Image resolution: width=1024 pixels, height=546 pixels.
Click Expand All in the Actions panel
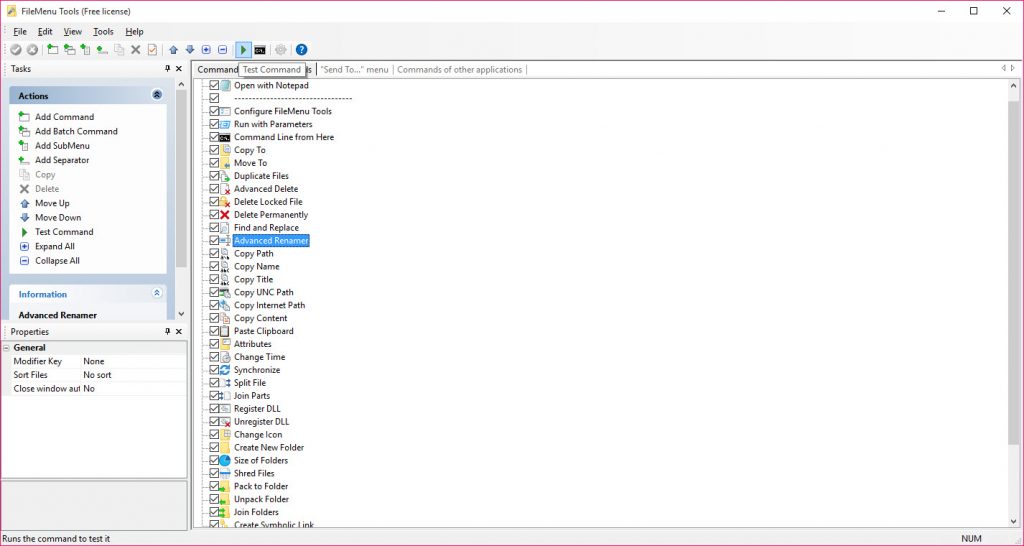point(55,246)
